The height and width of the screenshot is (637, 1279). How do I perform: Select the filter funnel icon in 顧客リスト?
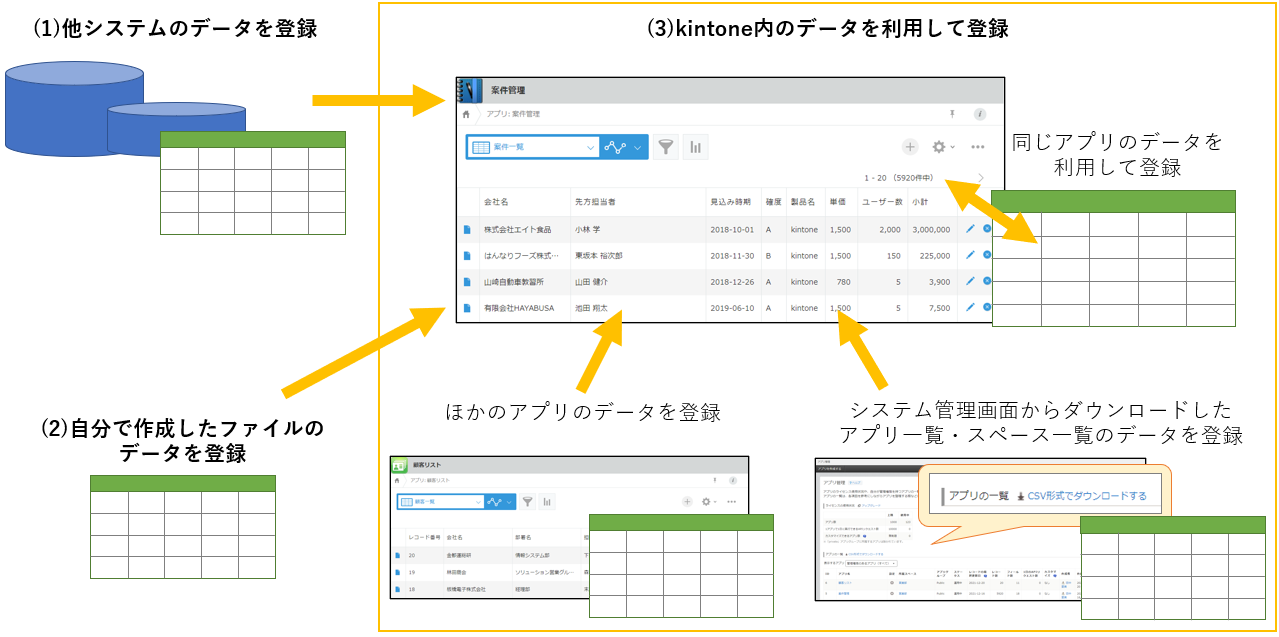528,501
